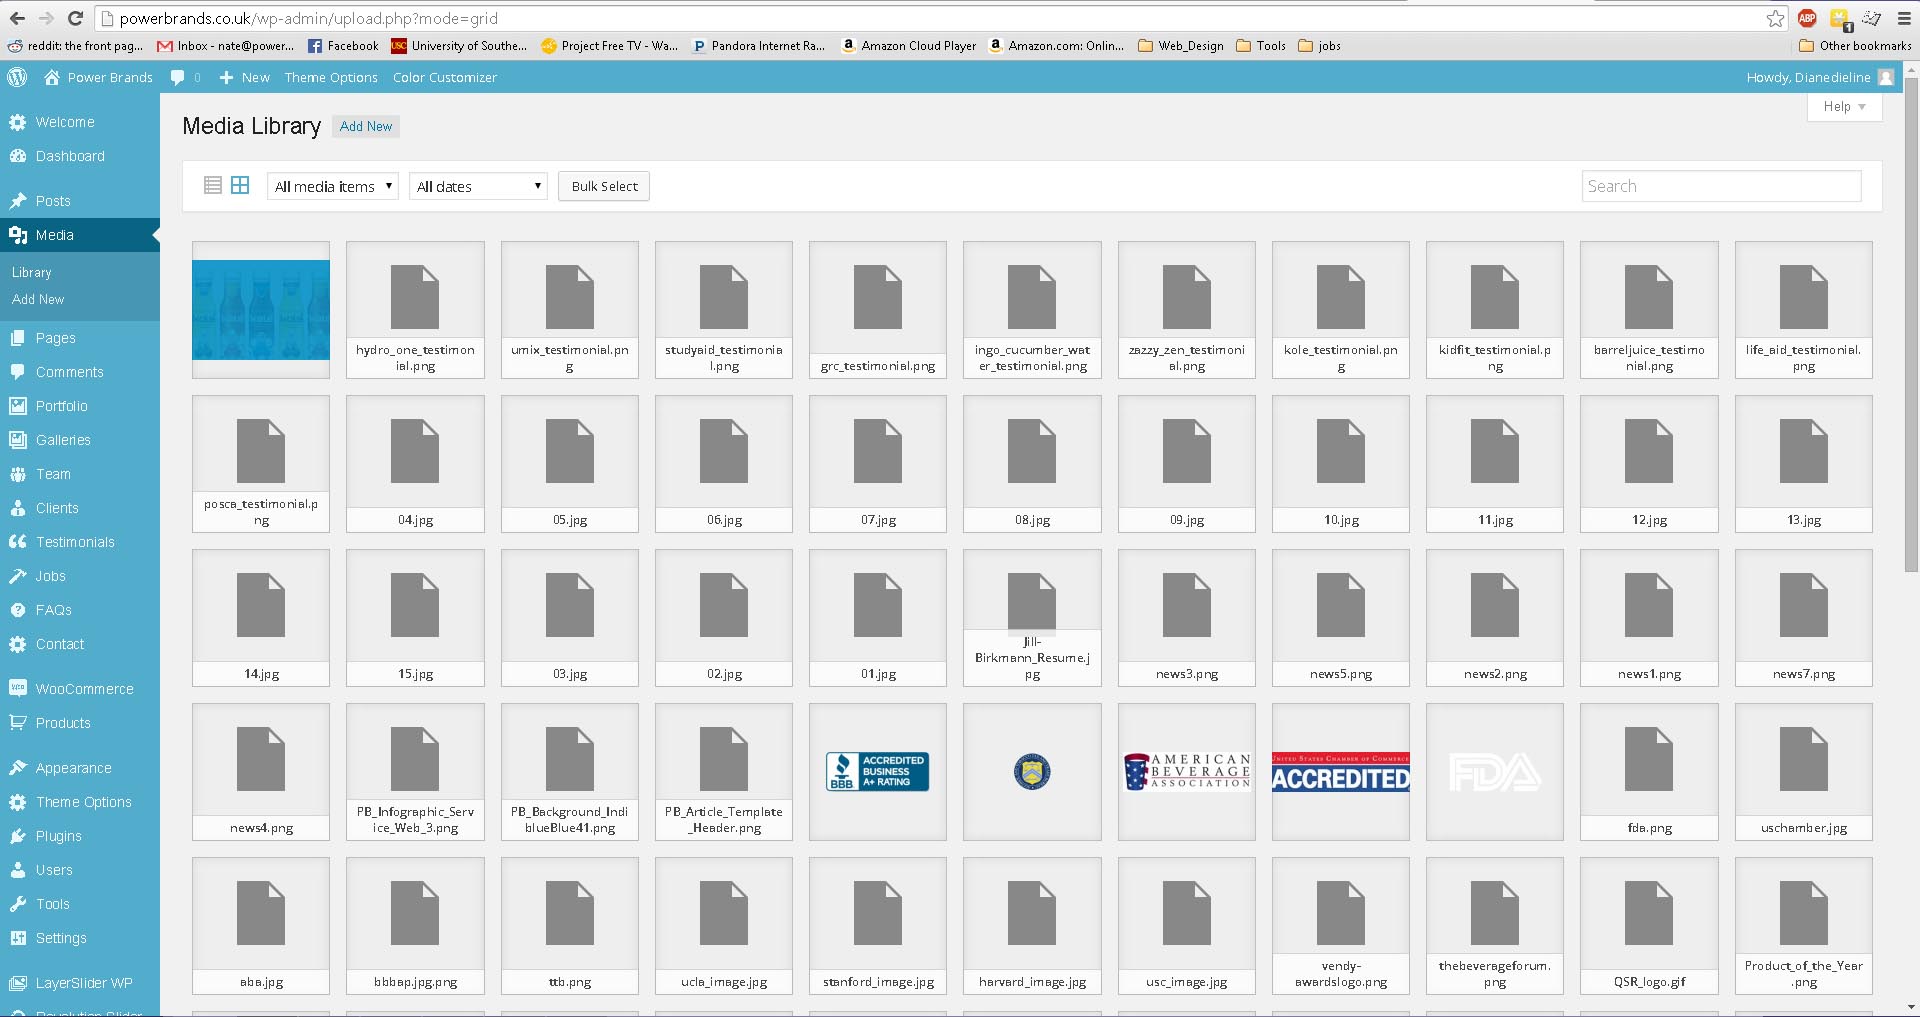Switch to grid view icon

[240, 185]
